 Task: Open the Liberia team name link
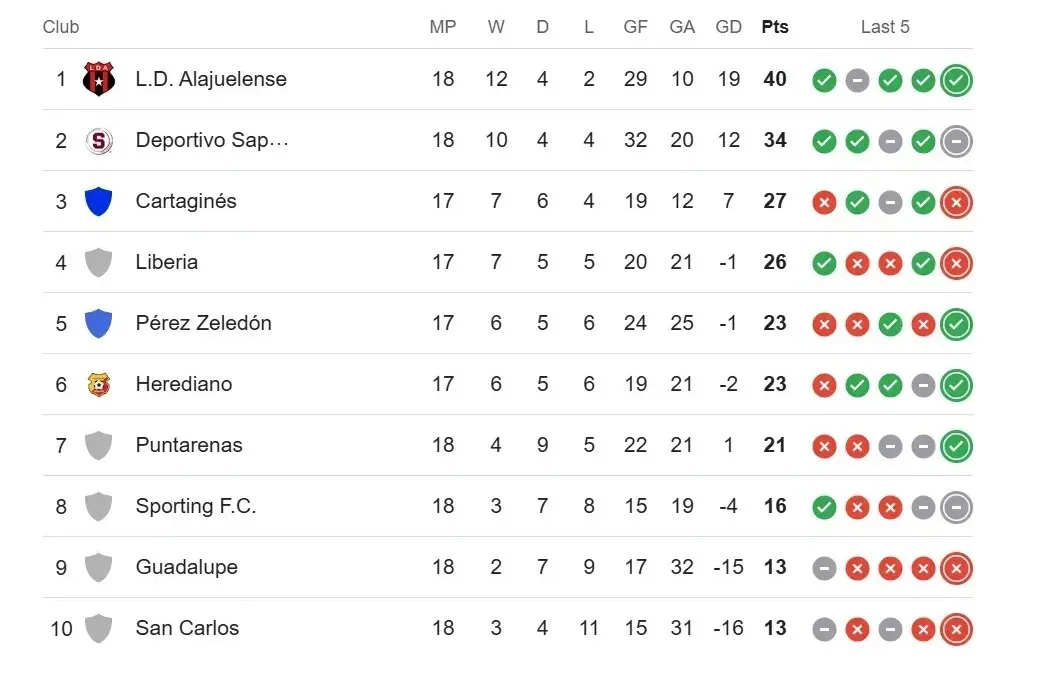coord(166,262)
